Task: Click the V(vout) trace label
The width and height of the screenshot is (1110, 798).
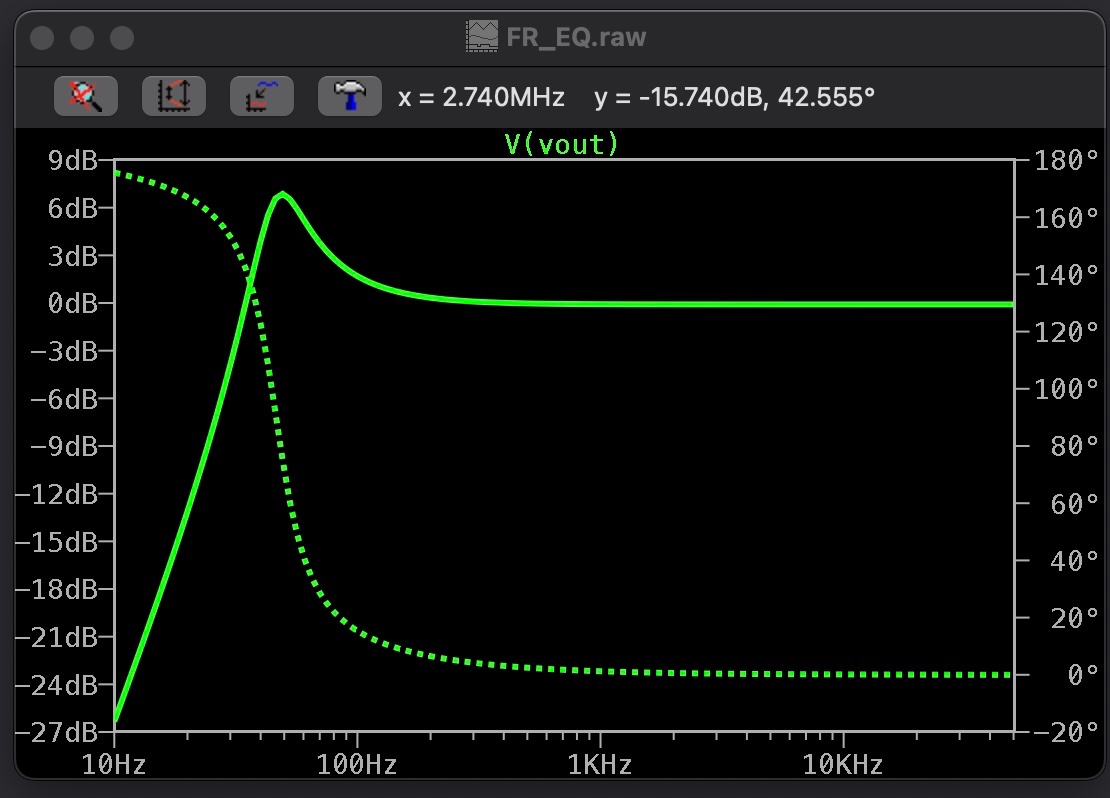Action: coord(561,144)
